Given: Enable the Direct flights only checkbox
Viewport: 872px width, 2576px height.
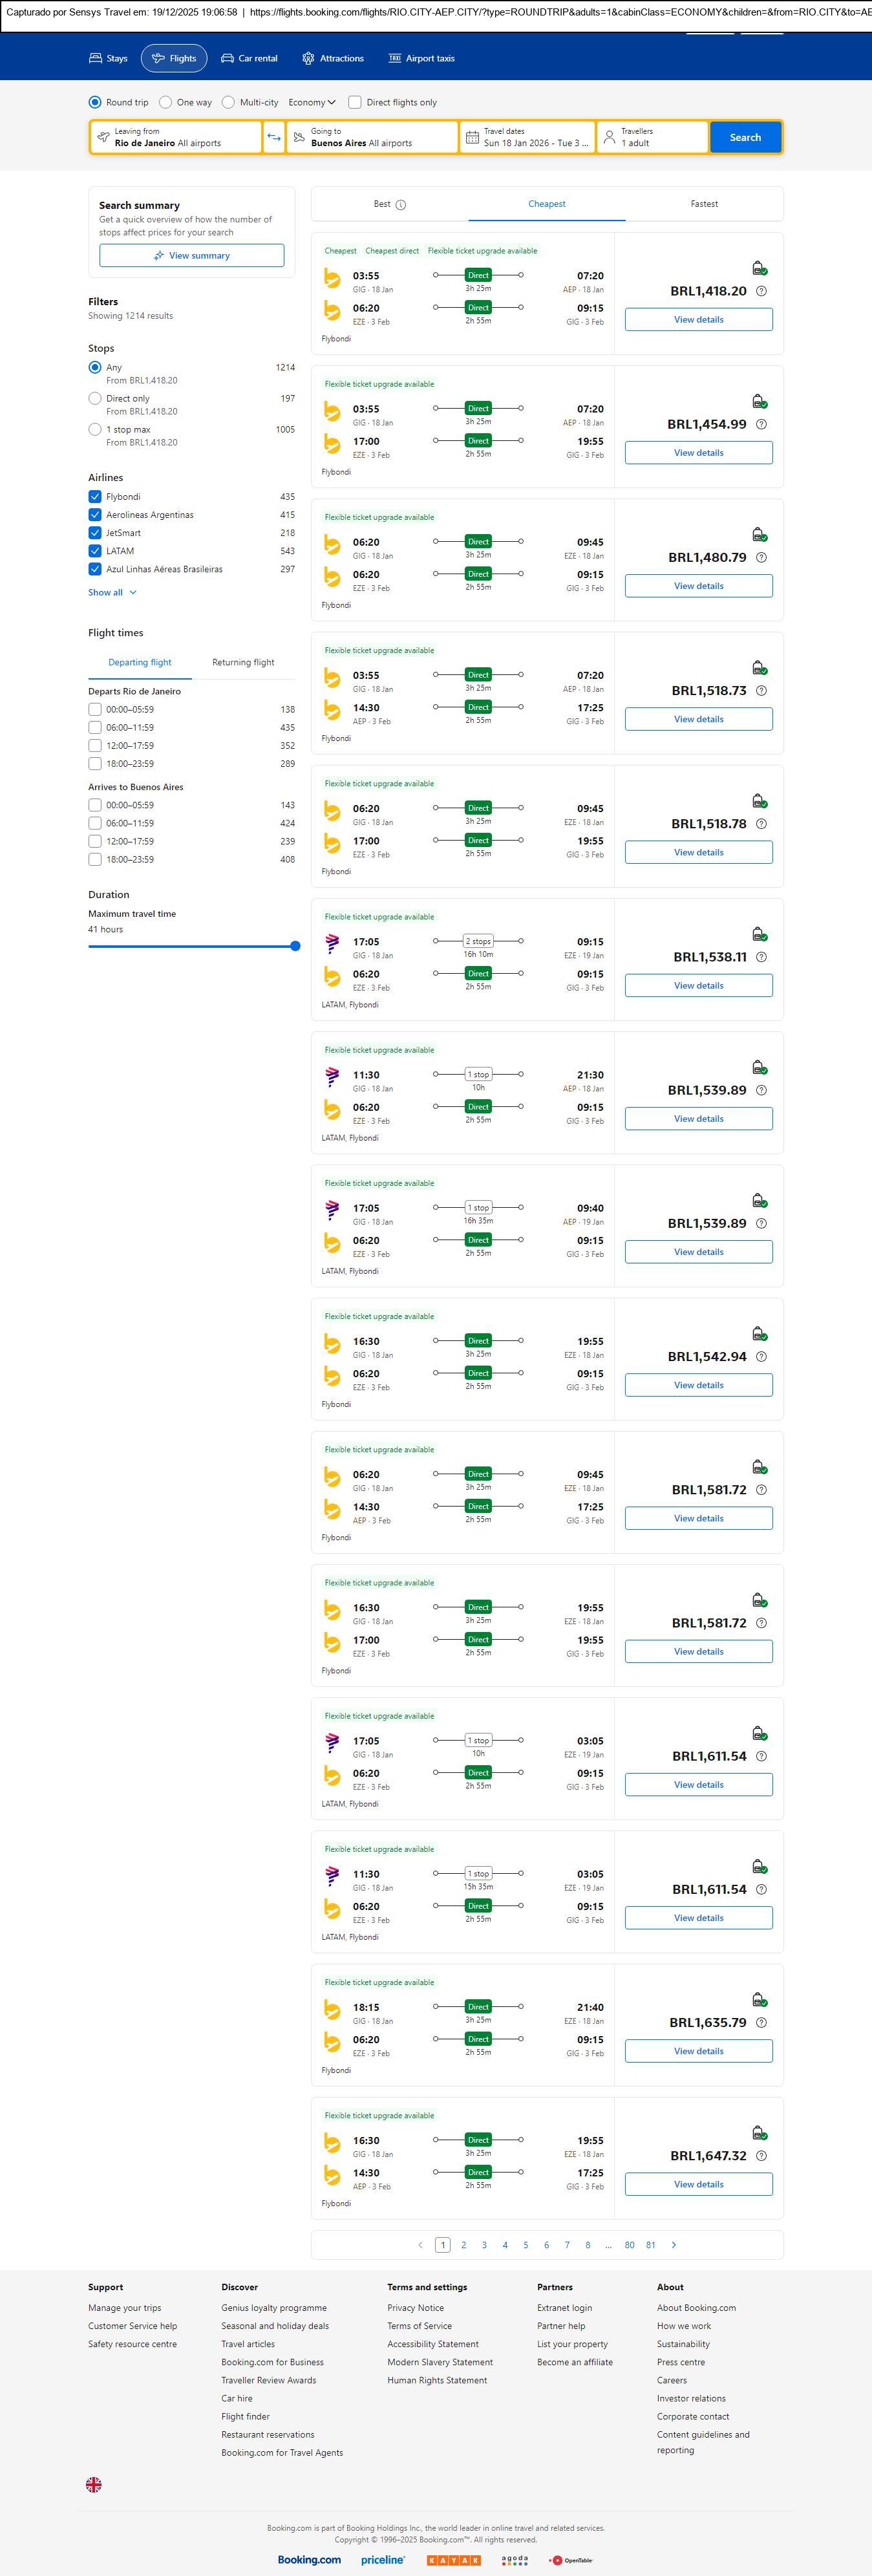Looking at the screenshot, I should pos(354,102).
